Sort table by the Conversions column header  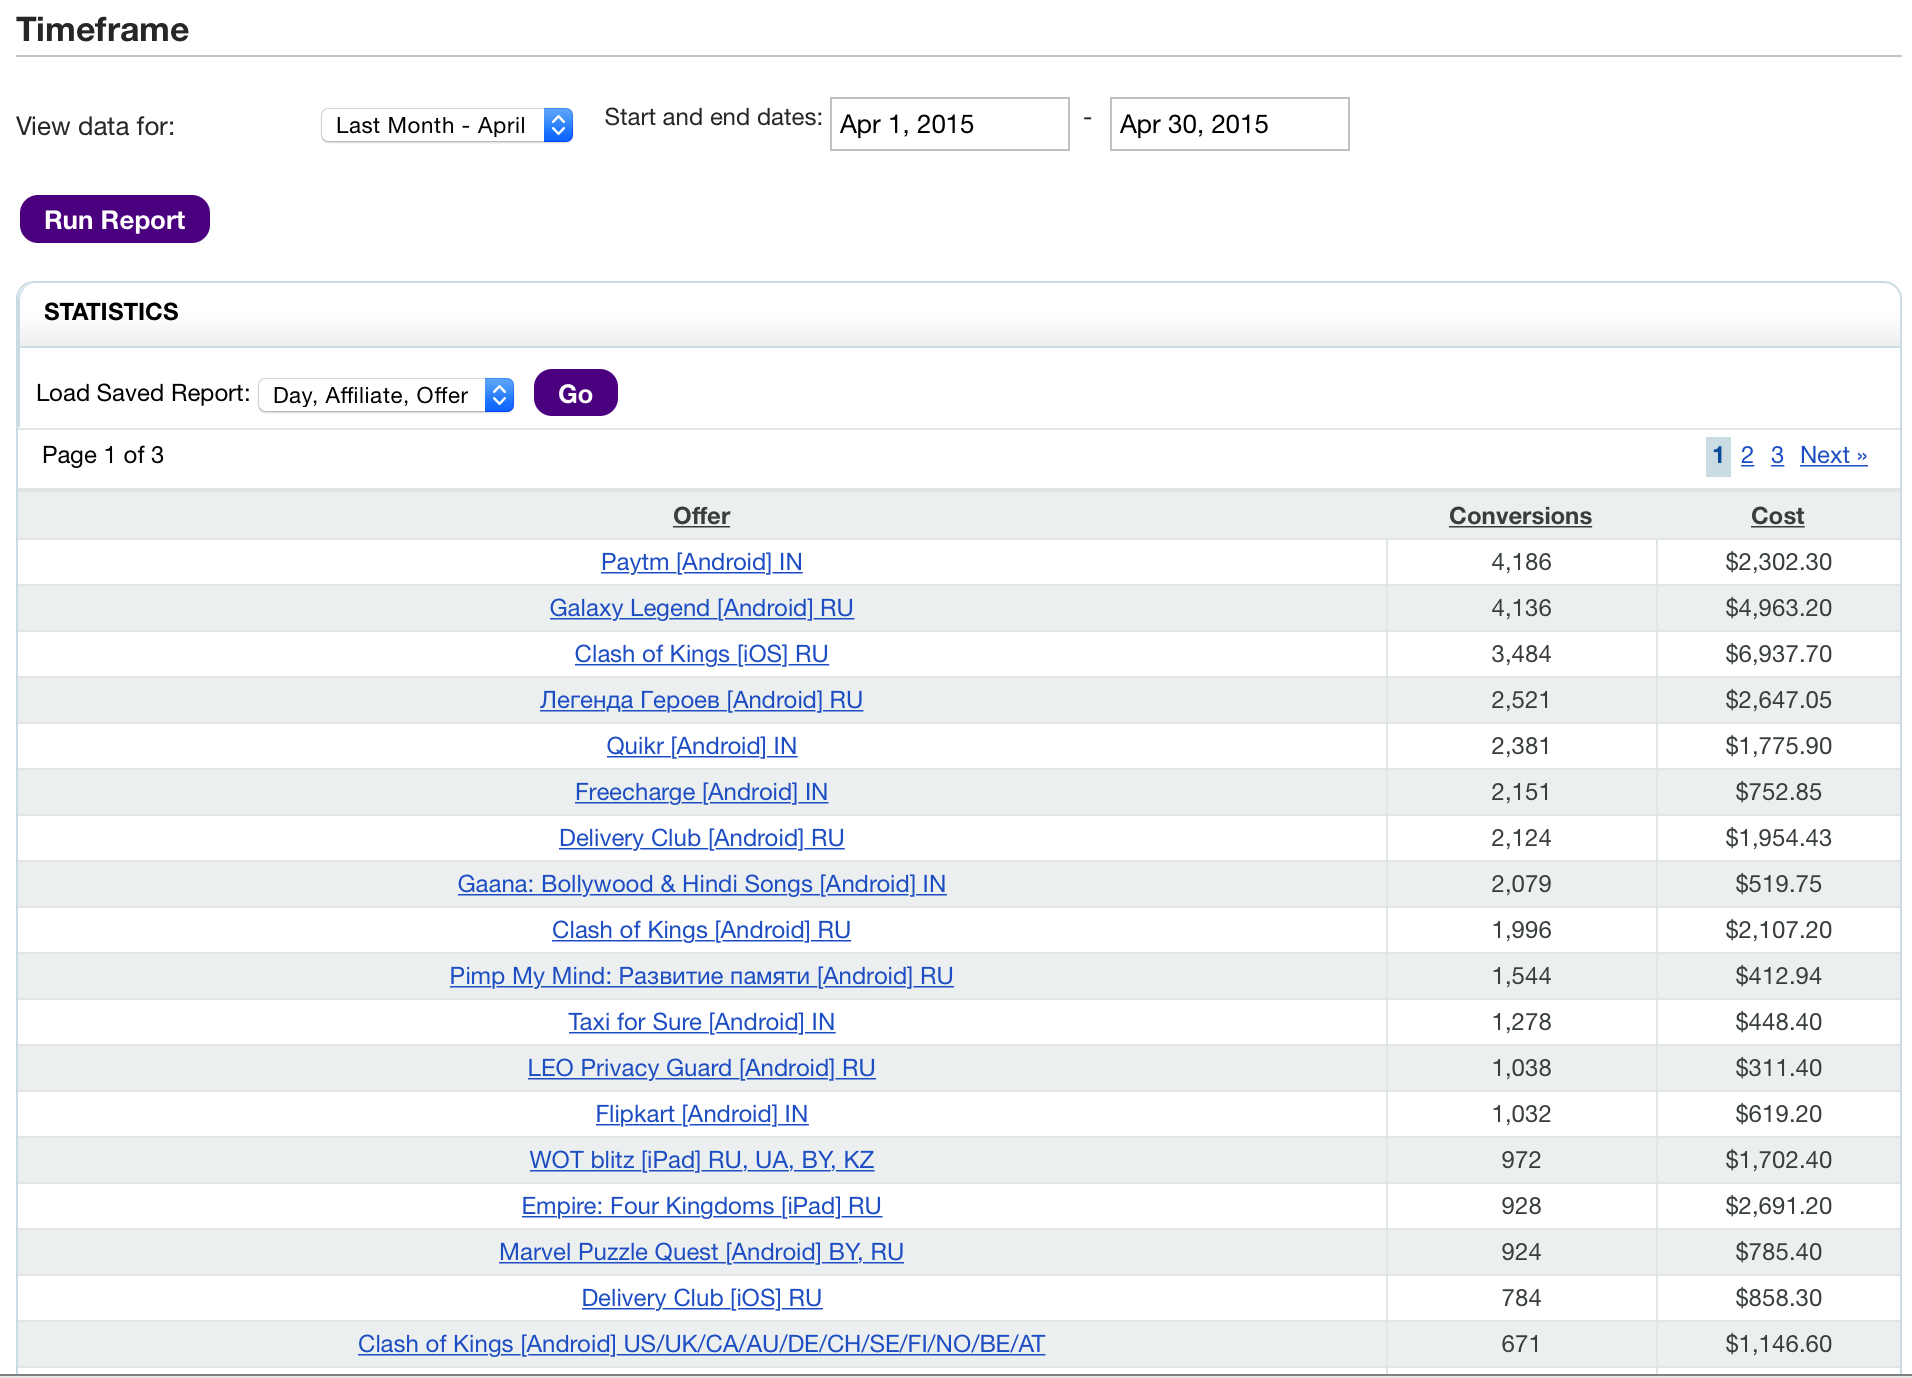coord(1520,516)
